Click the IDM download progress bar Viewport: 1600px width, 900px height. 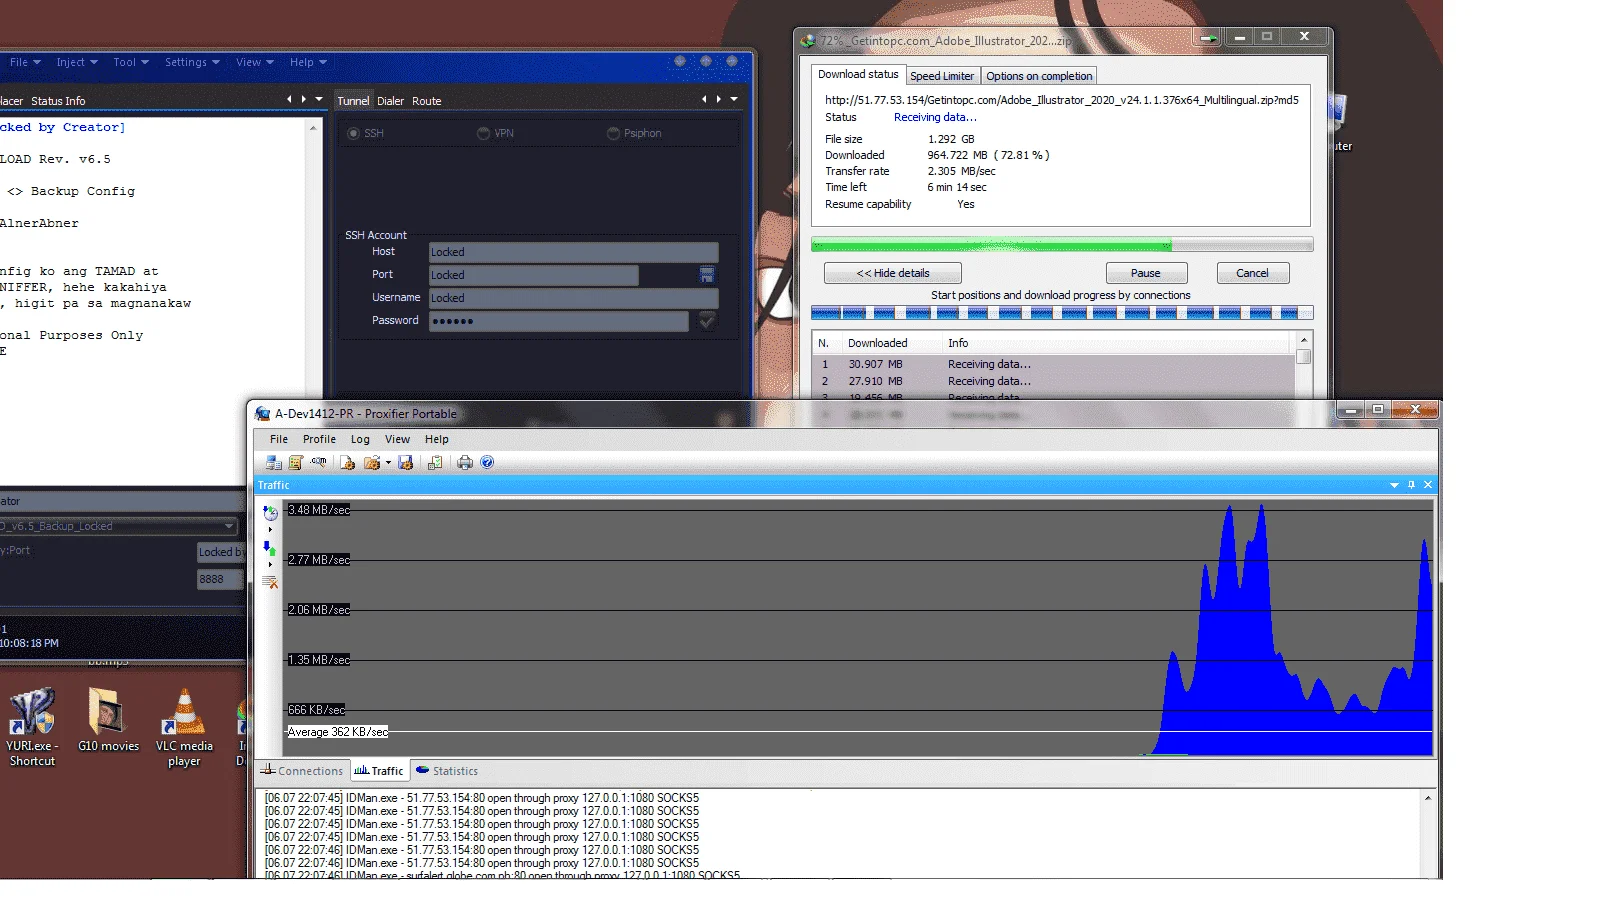click(1062, 245)
